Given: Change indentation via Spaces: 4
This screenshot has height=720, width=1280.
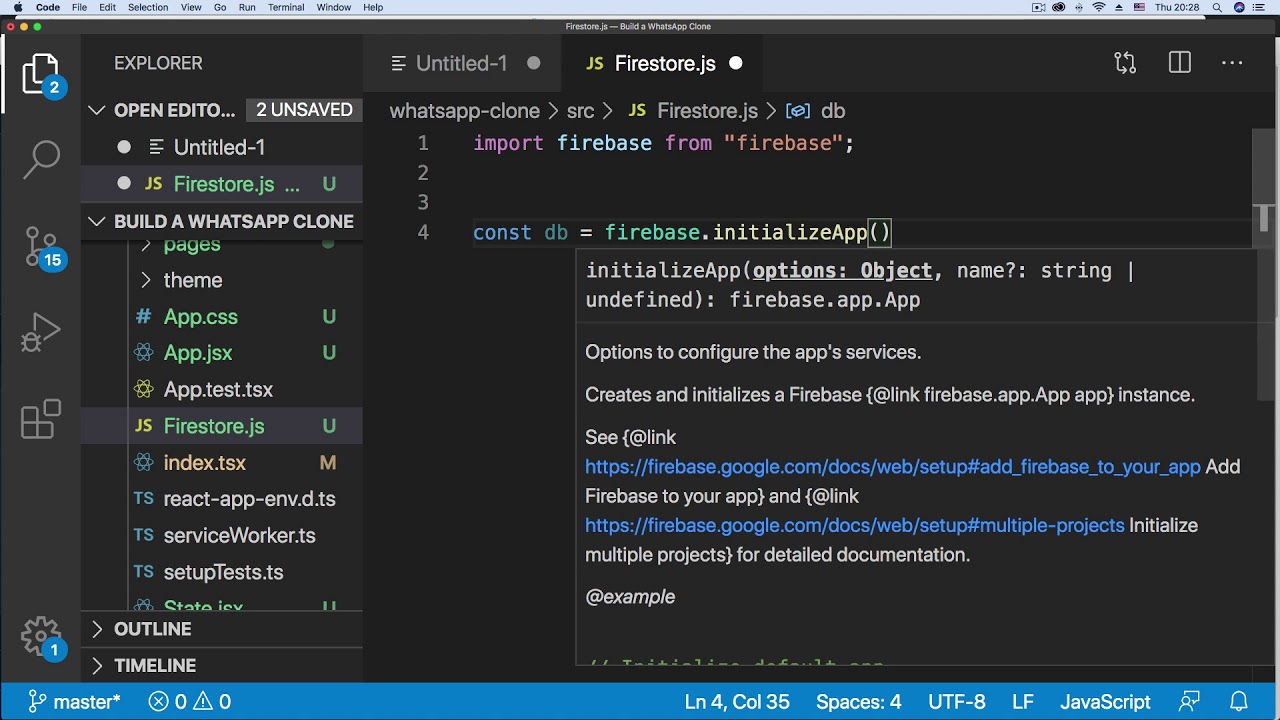Looking at the screenshot, I should click(x=858, y=702).
